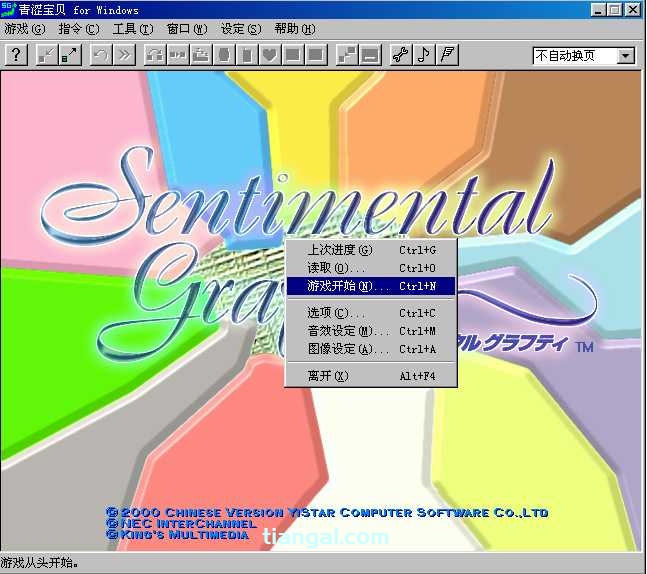Click the greyed barrel-shaped toolbar icon
Screen dimensions: 647x574
[x=224, y=54]
